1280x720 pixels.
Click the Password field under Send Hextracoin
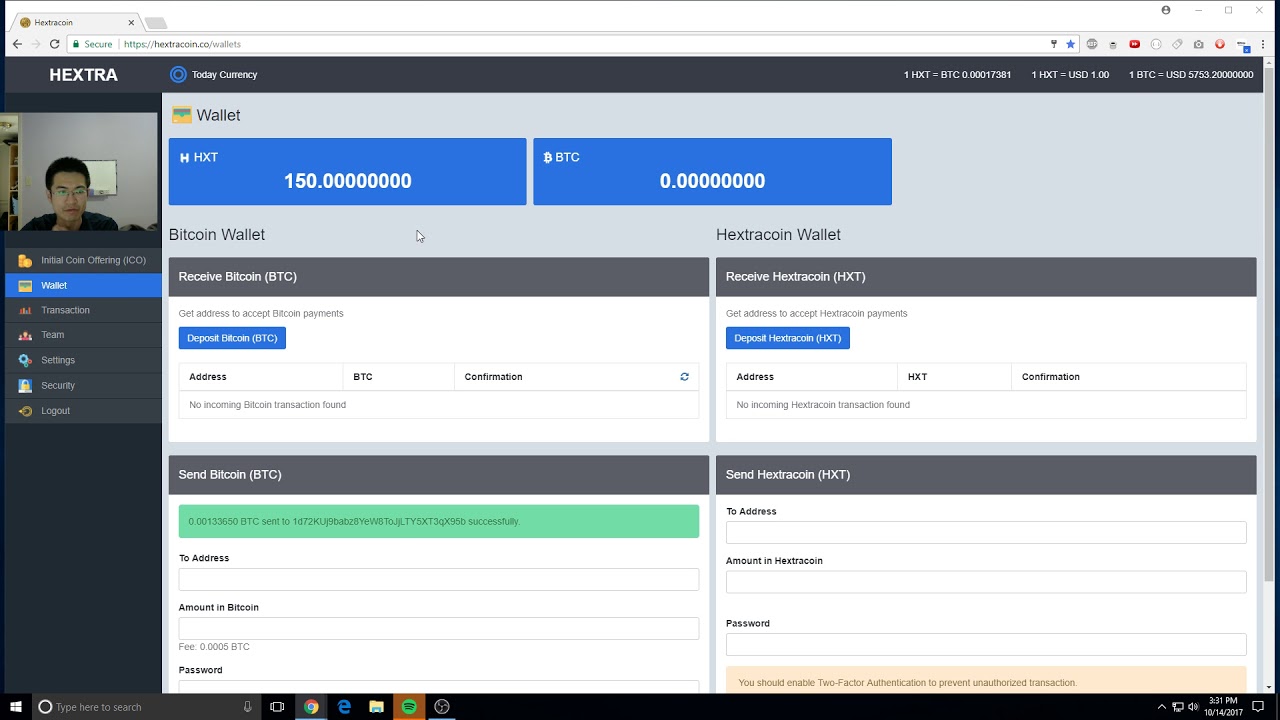coord(986,644)
